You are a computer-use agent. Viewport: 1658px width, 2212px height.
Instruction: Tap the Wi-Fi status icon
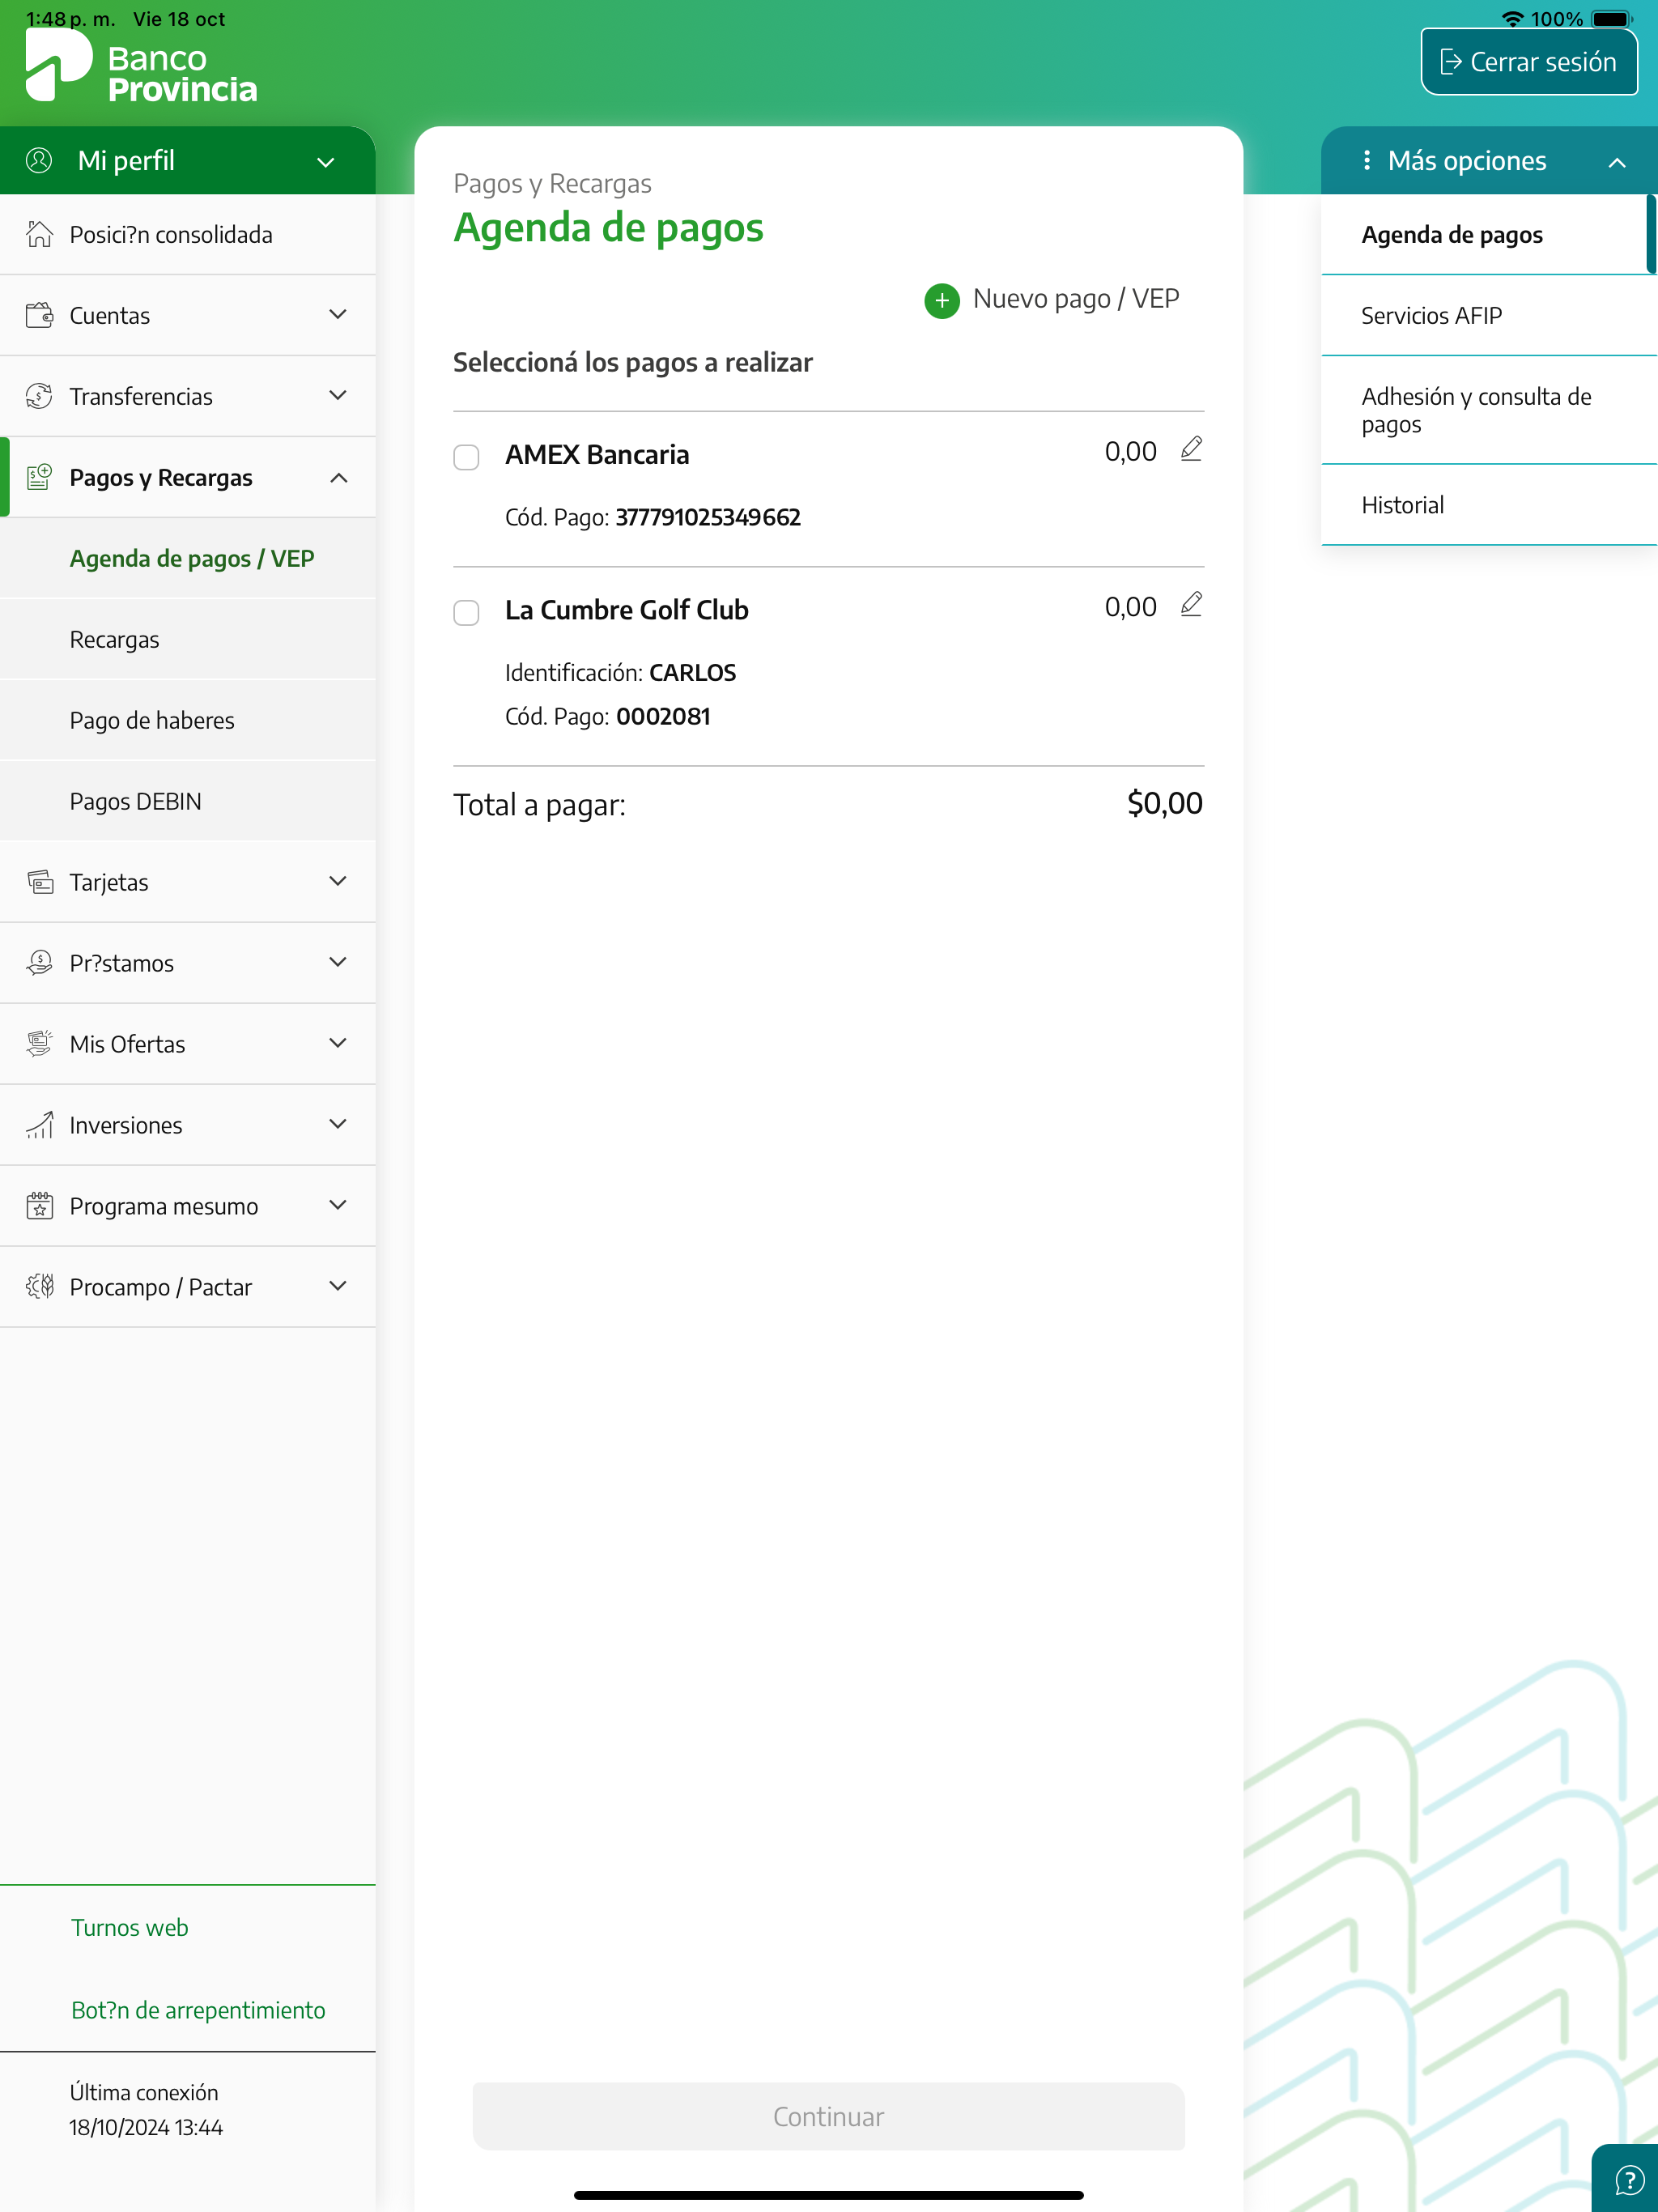pyautogui.click(x=1513, y=19)
